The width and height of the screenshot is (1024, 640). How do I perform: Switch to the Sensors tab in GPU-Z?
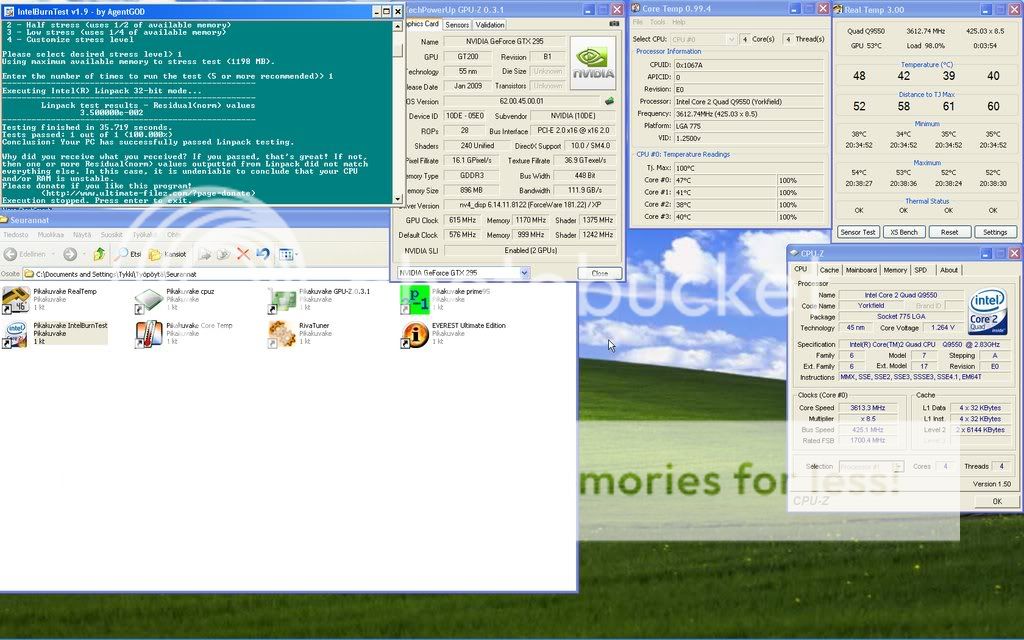457,25
